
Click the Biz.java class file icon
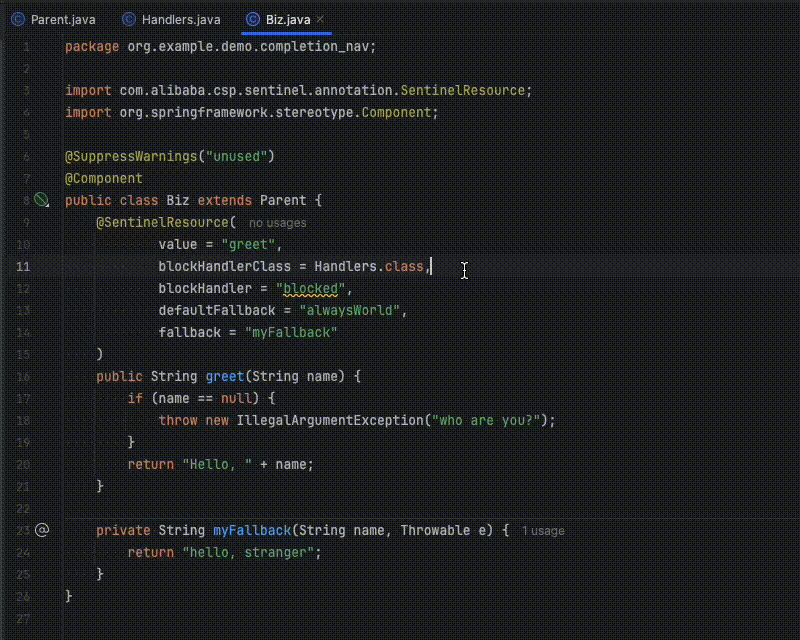click(253, 19)
